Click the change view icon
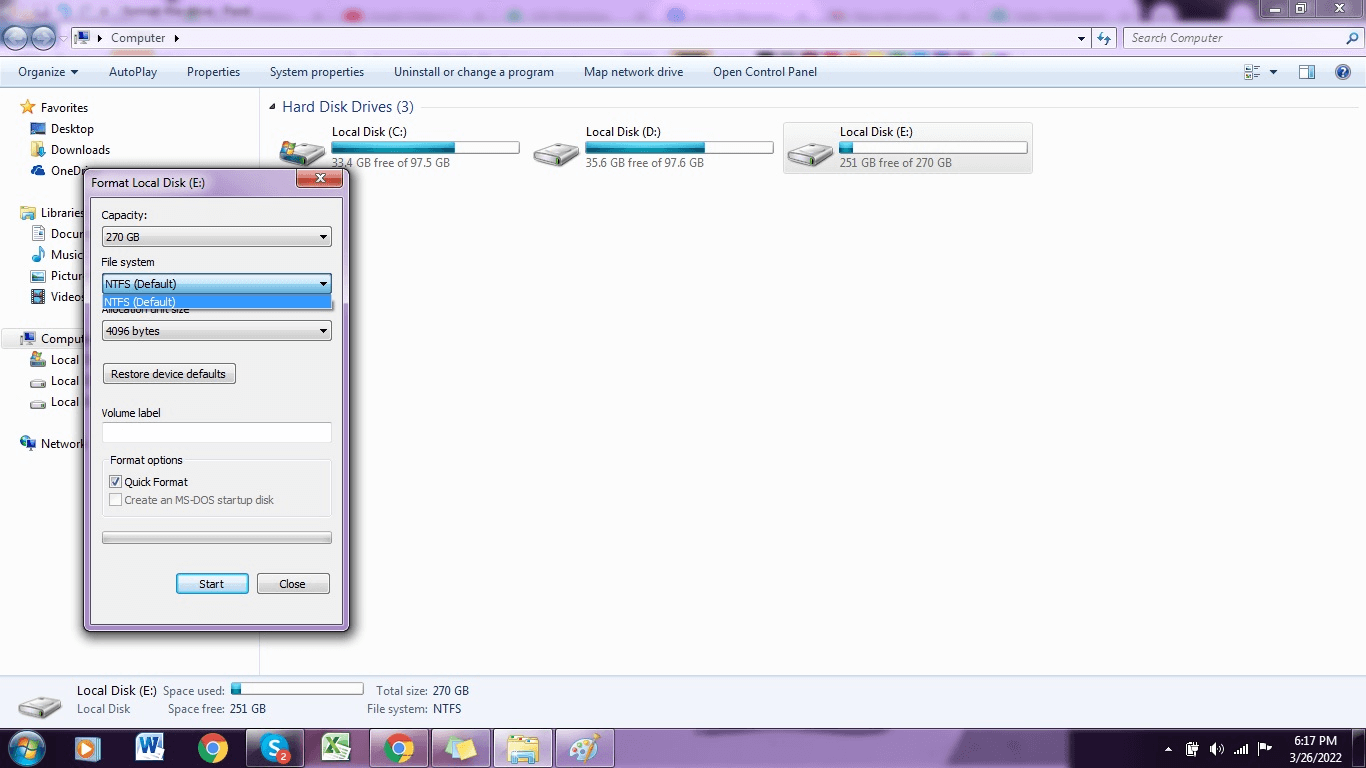 (1252, 72)
